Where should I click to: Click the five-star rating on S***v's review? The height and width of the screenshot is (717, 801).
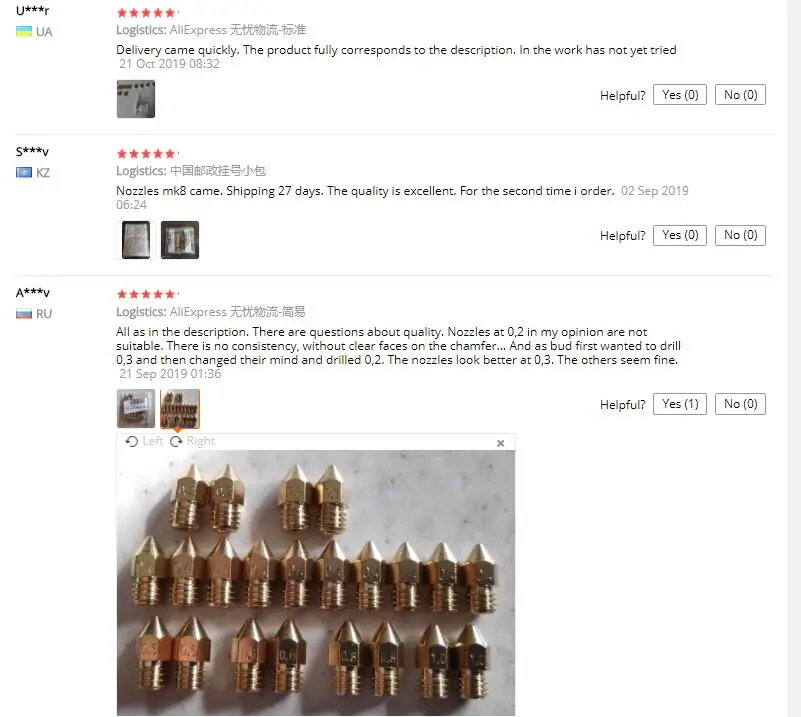point(146,154)
